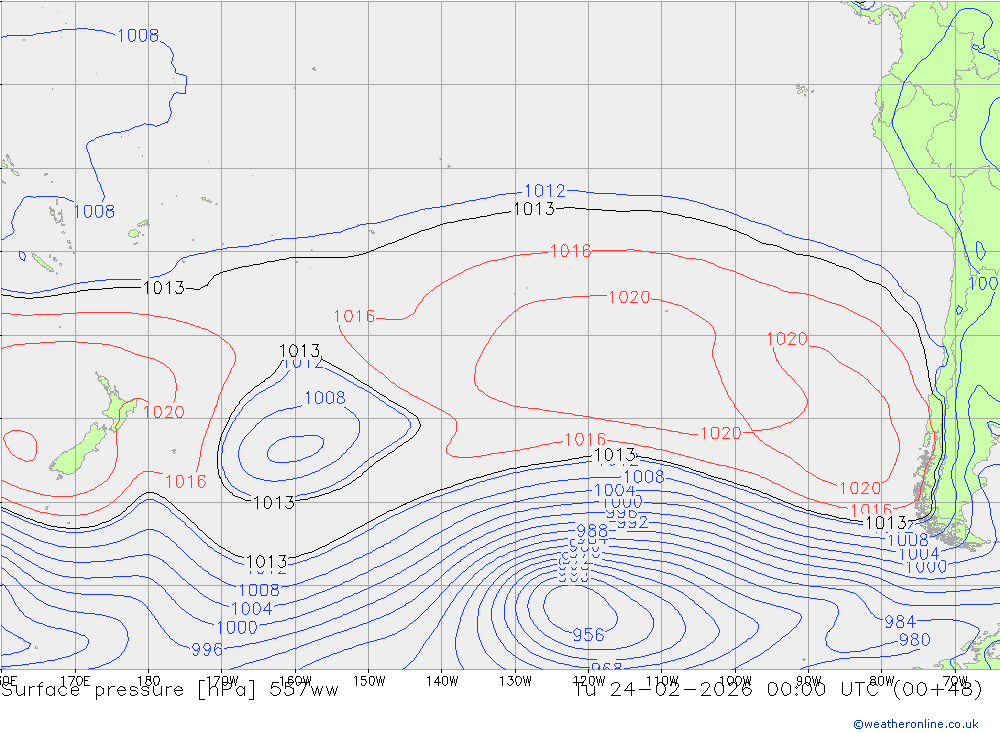This screenshot has height=733, width=1000.
Task: Click the 984 isobar label near Cape Horn
Action: click(900, 621)
